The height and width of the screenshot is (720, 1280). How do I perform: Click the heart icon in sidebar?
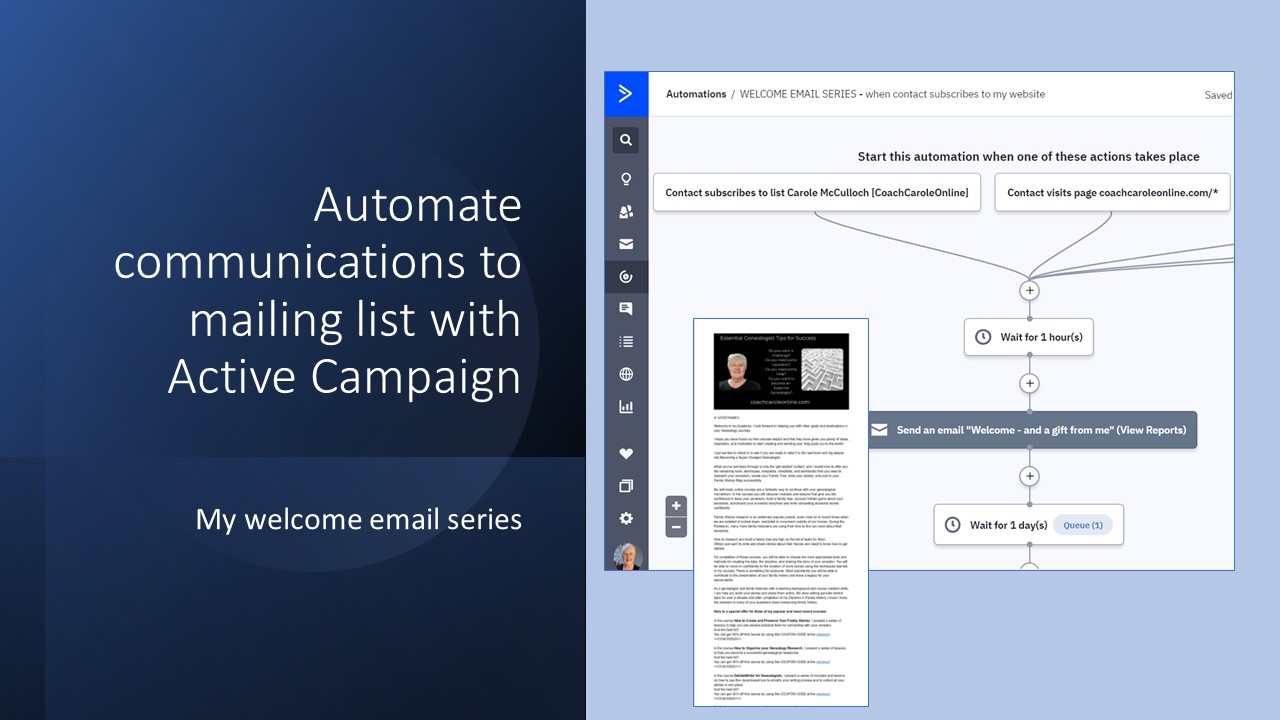point(626,454)
